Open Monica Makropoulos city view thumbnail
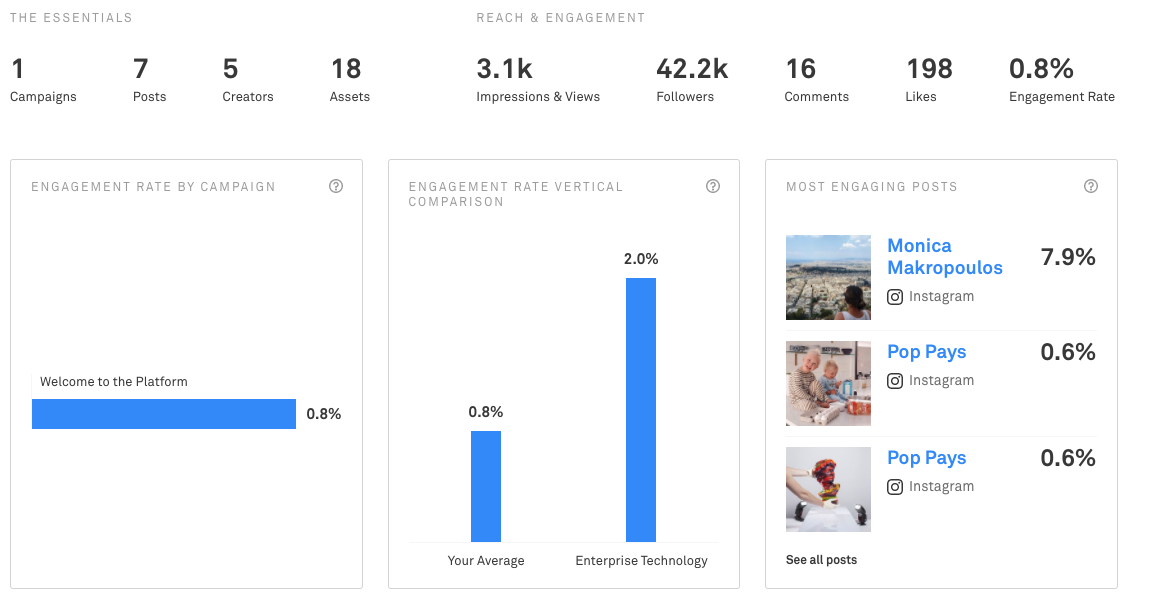 click(828, 277)
